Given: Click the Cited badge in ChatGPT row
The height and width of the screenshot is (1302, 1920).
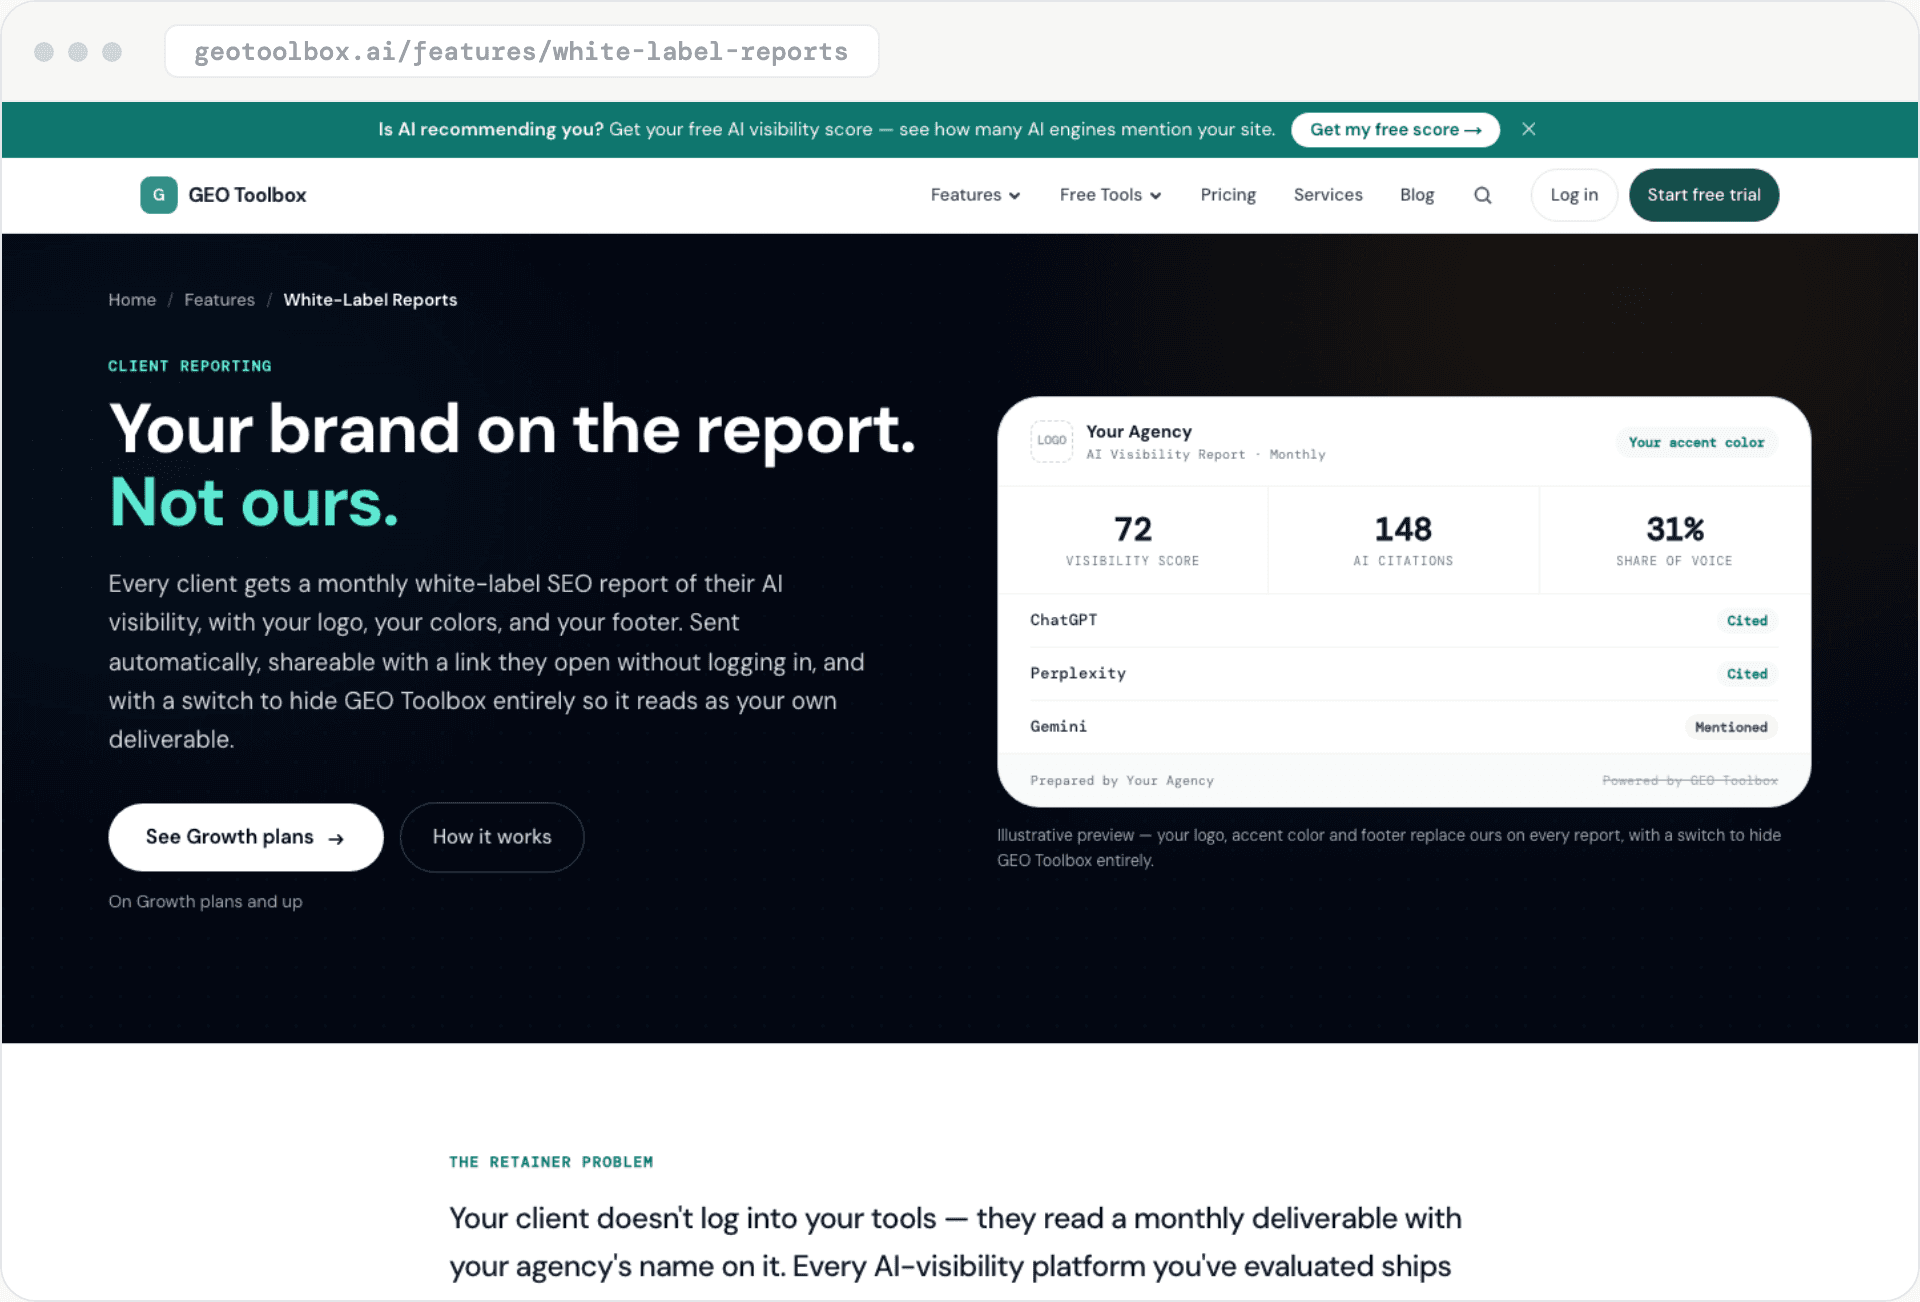Looking at the screenshot, I should click(1747, 621).
